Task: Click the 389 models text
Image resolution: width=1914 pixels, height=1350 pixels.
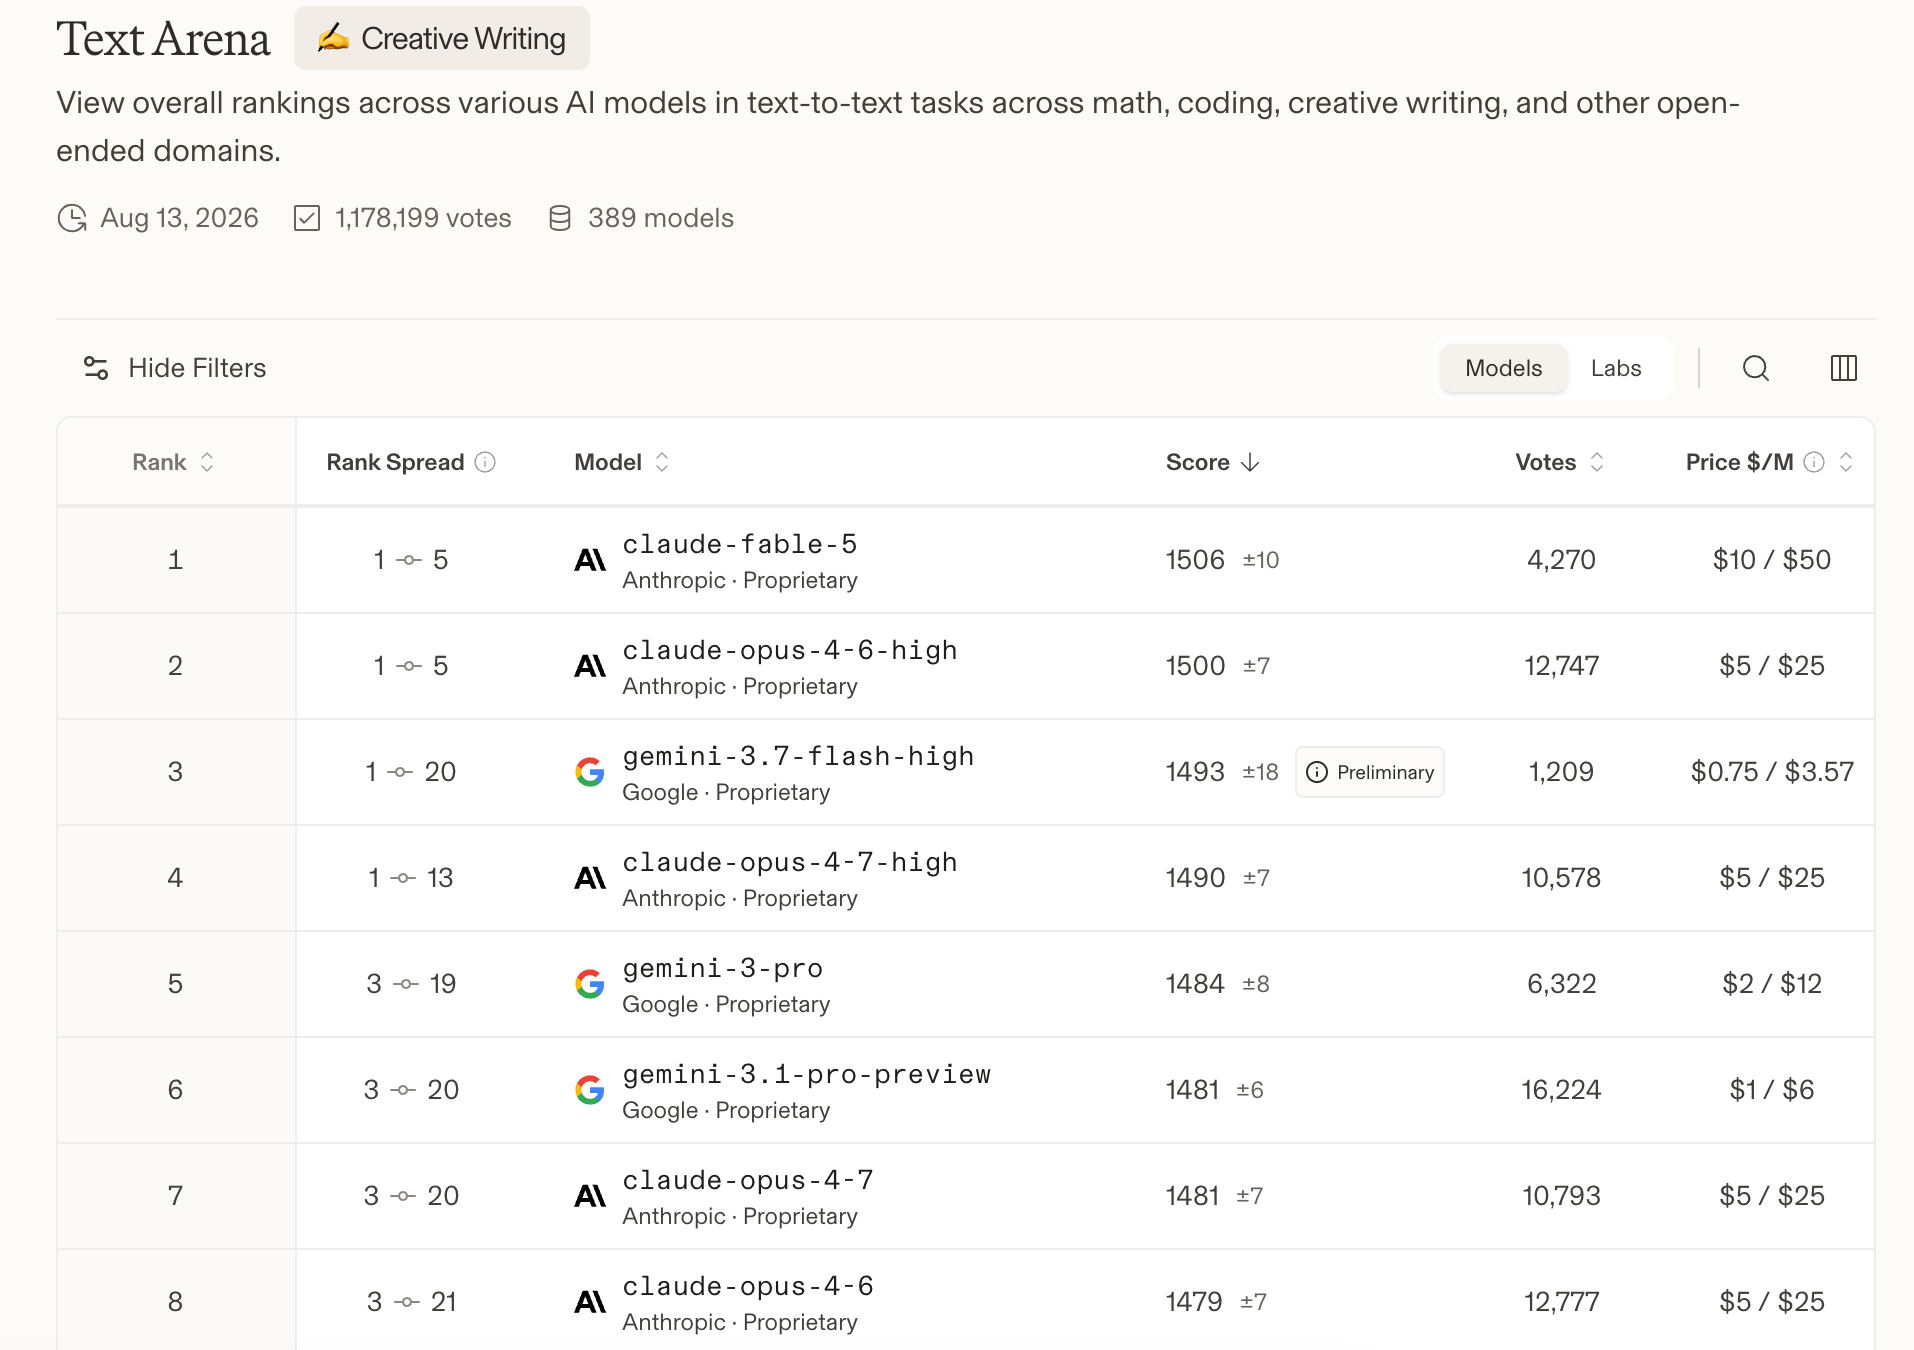Action: [661, 218]
